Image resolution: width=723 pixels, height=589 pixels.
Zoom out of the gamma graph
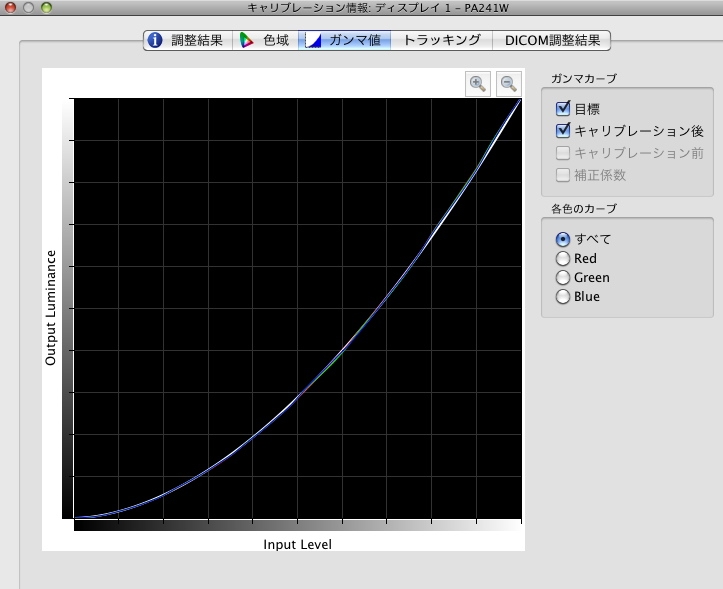(508, 84)
